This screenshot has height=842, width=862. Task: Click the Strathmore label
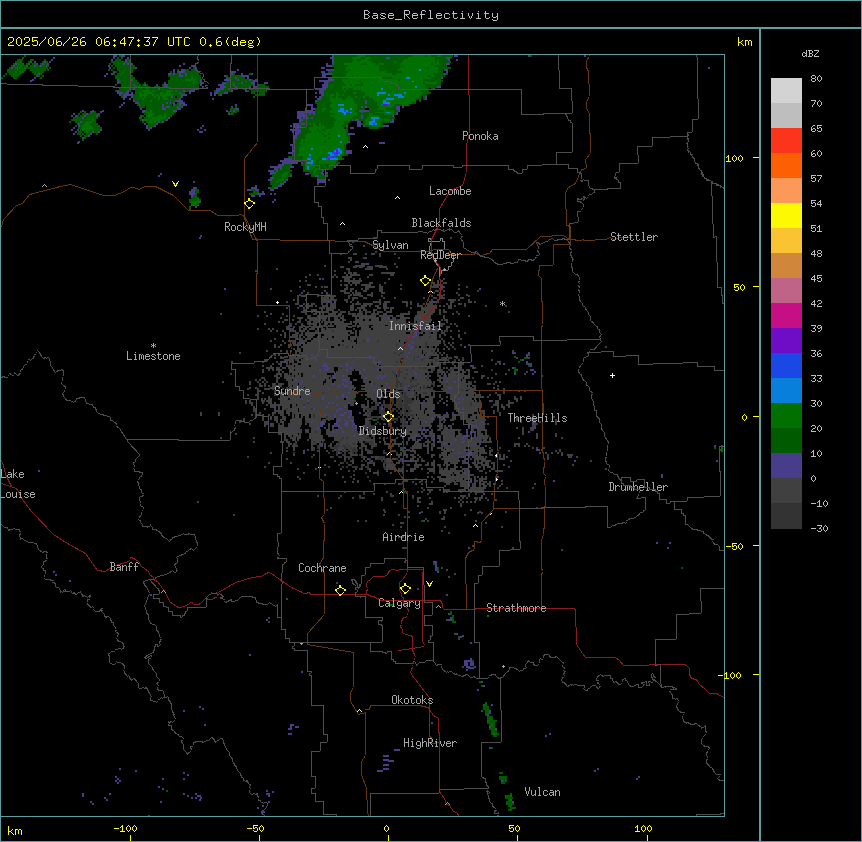tap(516, 608)
